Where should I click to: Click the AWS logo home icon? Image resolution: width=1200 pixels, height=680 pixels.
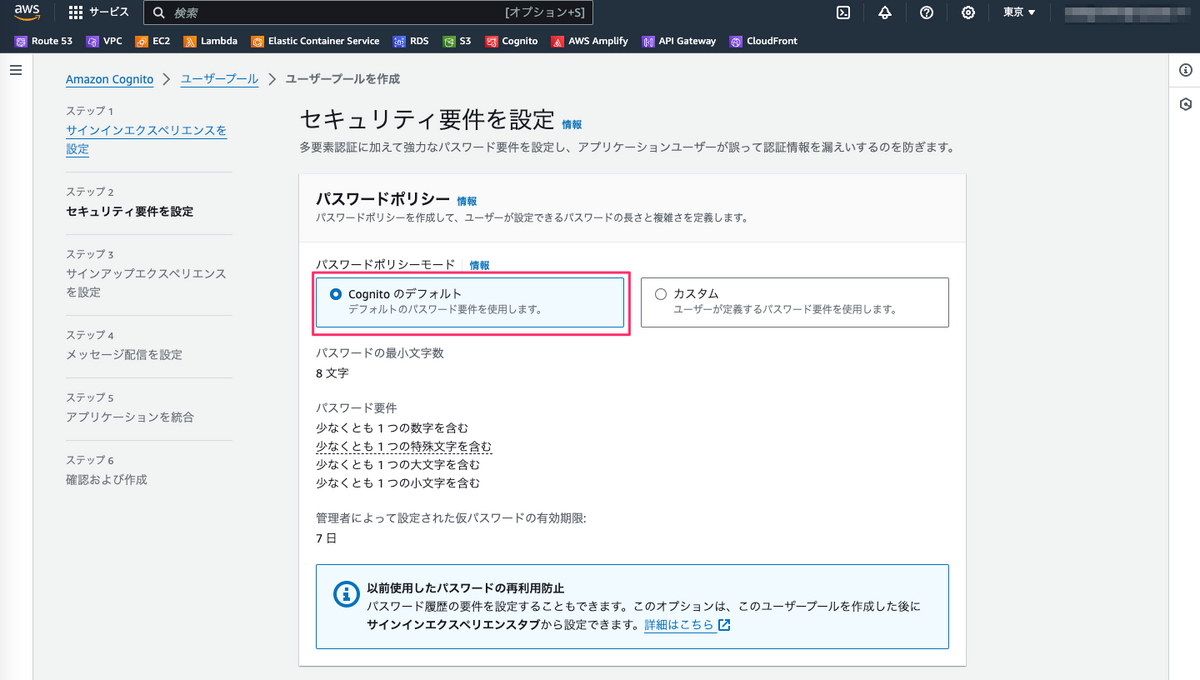pos(26,12)
